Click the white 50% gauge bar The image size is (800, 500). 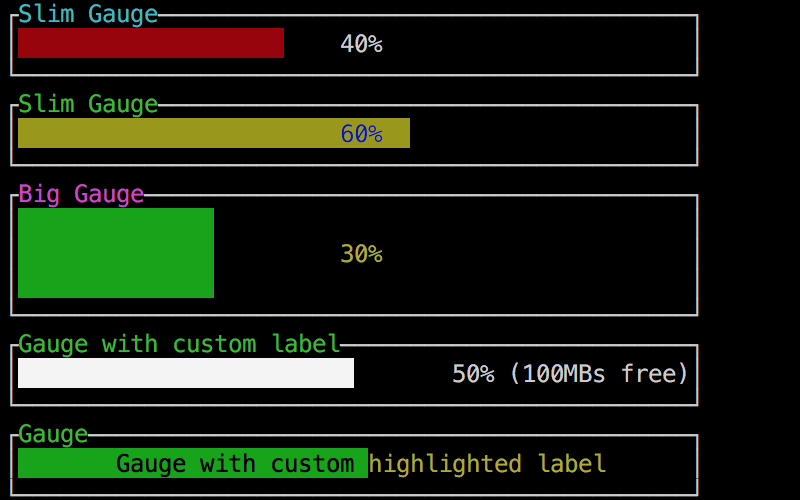click(x=186, y=373)
